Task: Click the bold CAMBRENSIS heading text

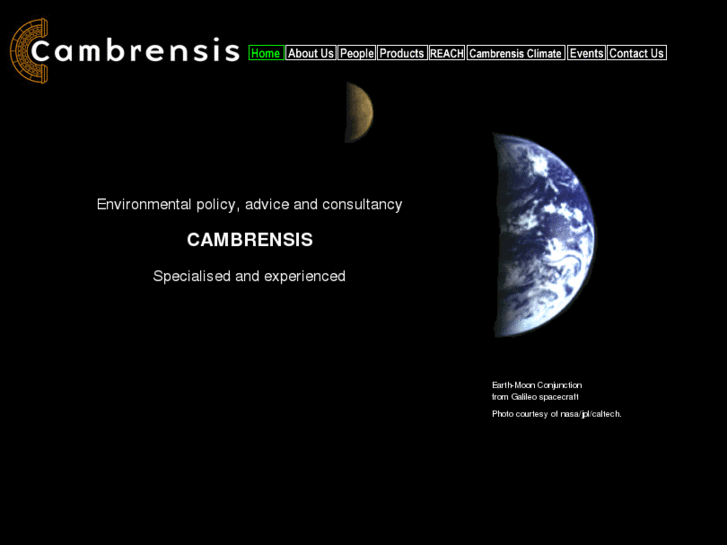Action: coord(250,240)
